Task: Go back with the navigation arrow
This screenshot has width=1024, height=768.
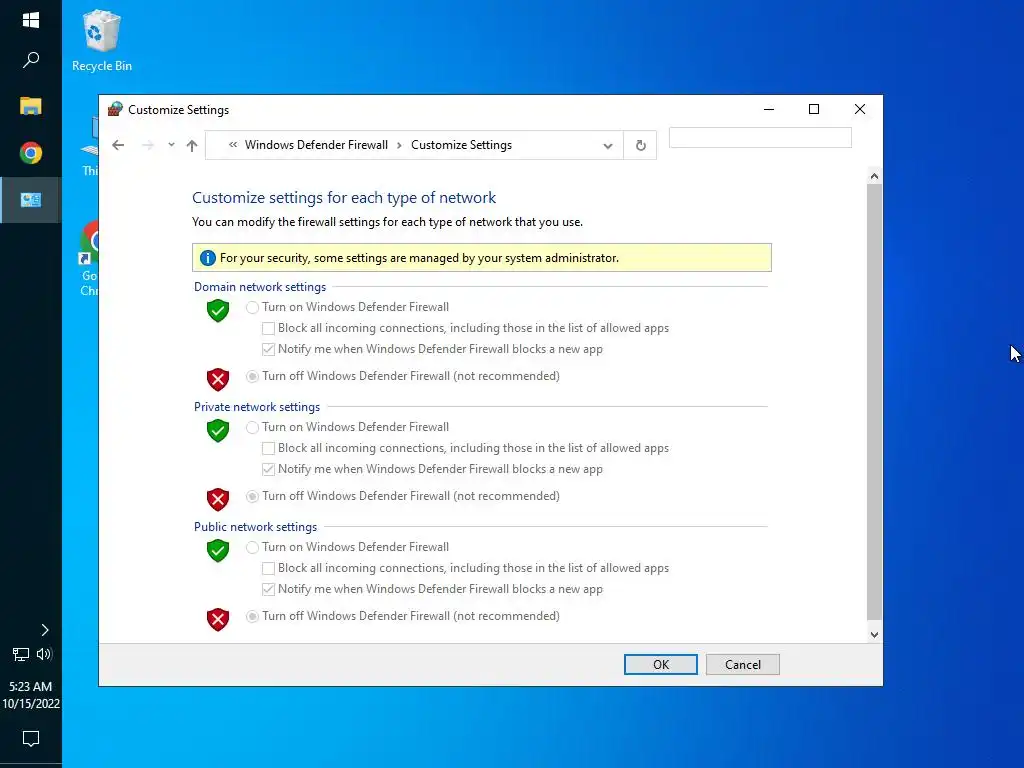Action: pos(118,145)
